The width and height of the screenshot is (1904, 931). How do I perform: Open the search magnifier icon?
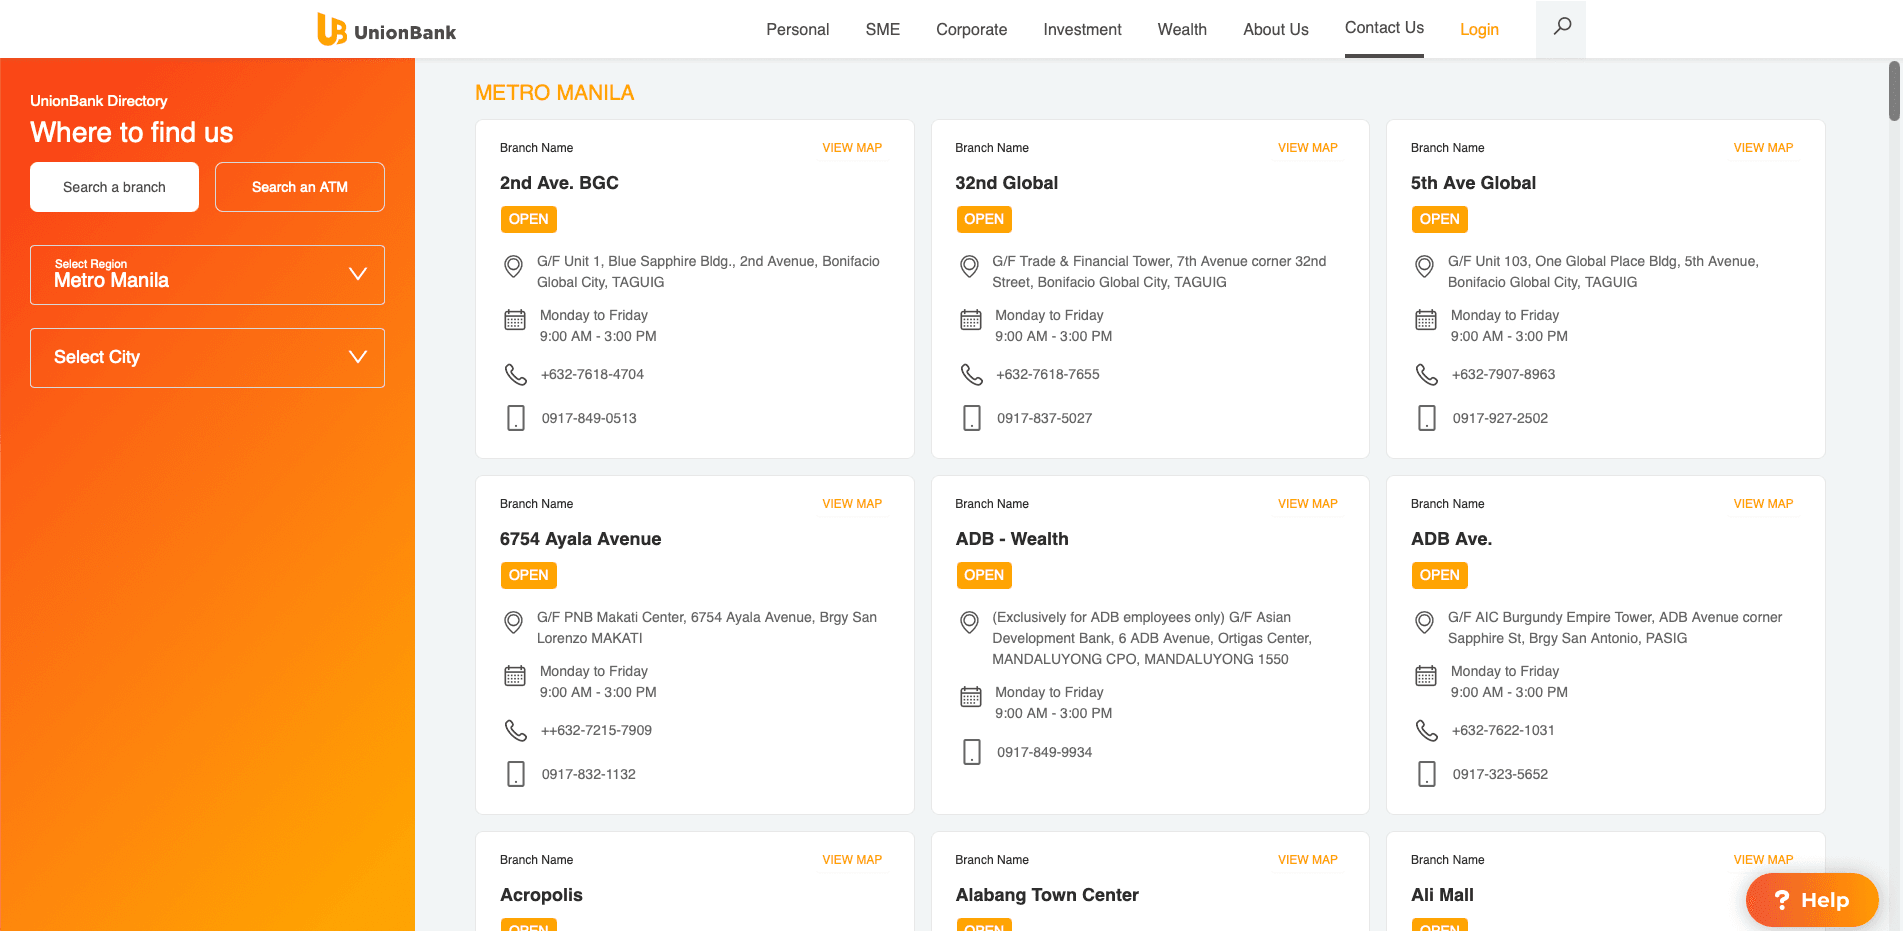(x=1561, y=27)
